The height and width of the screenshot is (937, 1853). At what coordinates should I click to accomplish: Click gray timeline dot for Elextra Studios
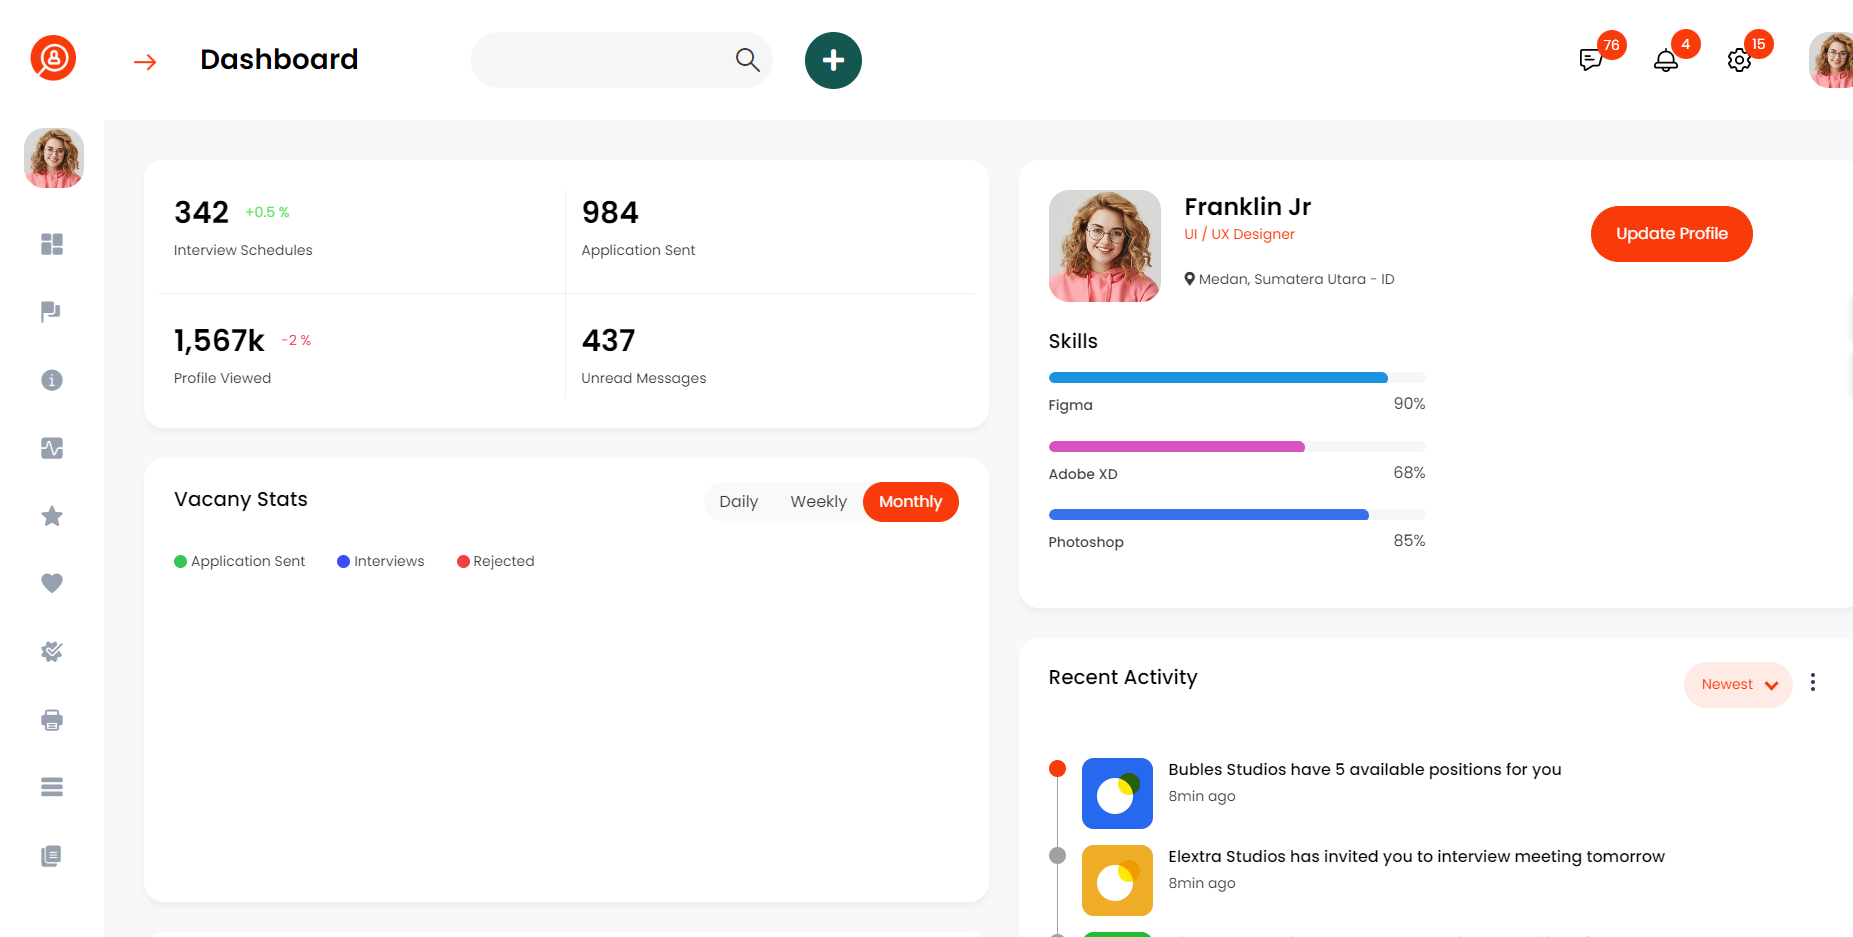pyautogui.click(x=1057, y=855)
